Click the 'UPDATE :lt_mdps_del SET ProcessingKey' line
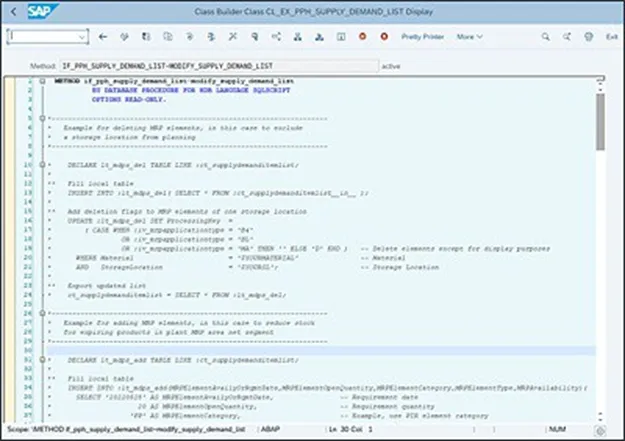This screenshot has height=441, width=625. click(x=149, y=220)
